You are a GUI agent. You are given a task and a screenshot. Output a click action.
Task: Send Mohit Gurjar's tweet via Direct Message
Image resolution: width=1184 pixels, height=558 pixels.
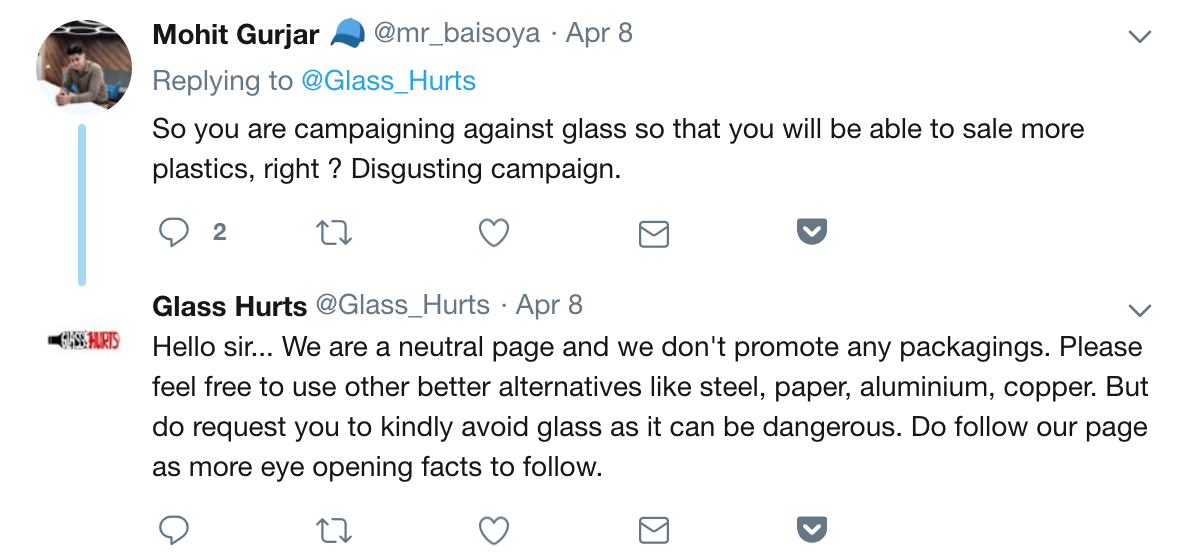click(x=653, y=234)
